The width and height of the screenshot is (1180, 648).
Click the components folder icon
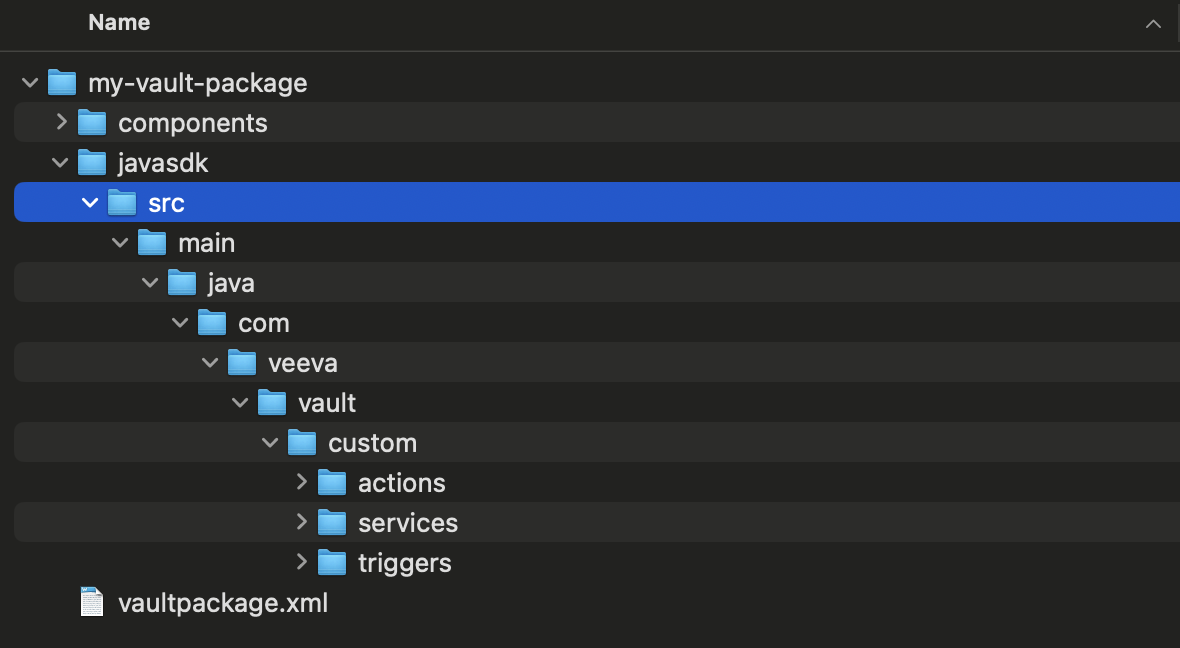92,122
